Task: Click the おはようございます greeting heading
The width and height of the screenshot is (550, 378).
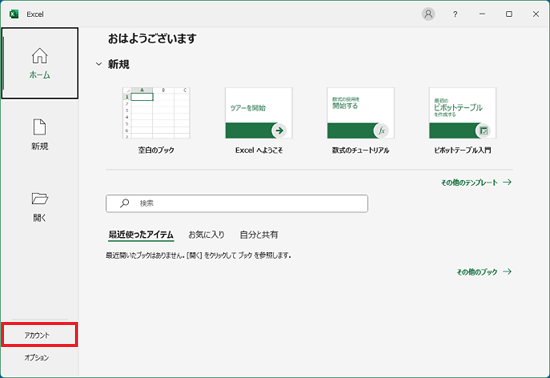Action: coord(152,39)
